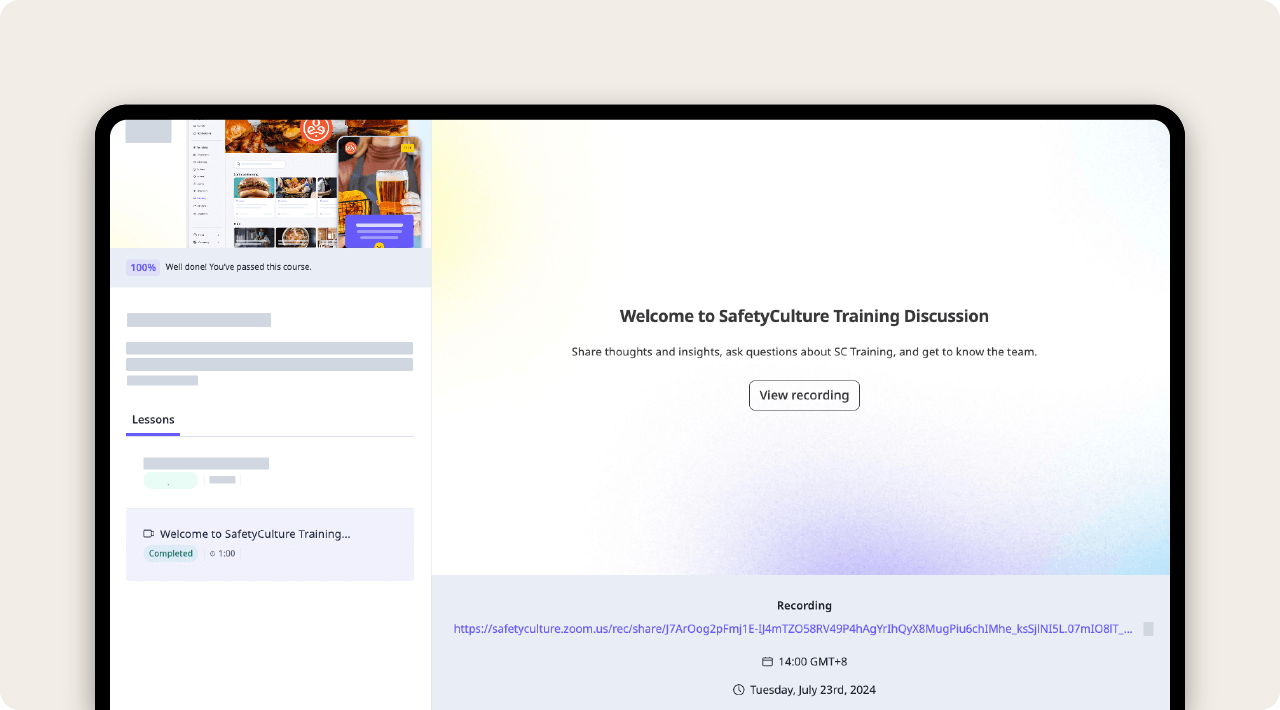
Task: Click the yellow badge on the phone mockup
Action: pyautogui.click(x=407, y=147)
